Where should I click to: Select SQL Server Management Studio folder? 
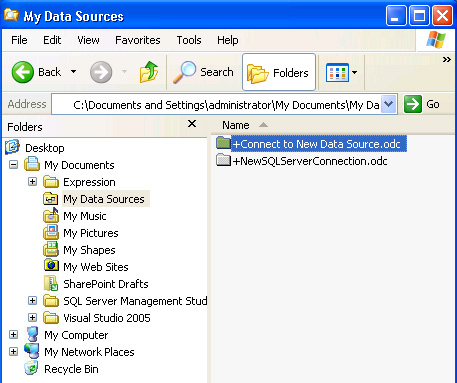click(x=135, y=301)
